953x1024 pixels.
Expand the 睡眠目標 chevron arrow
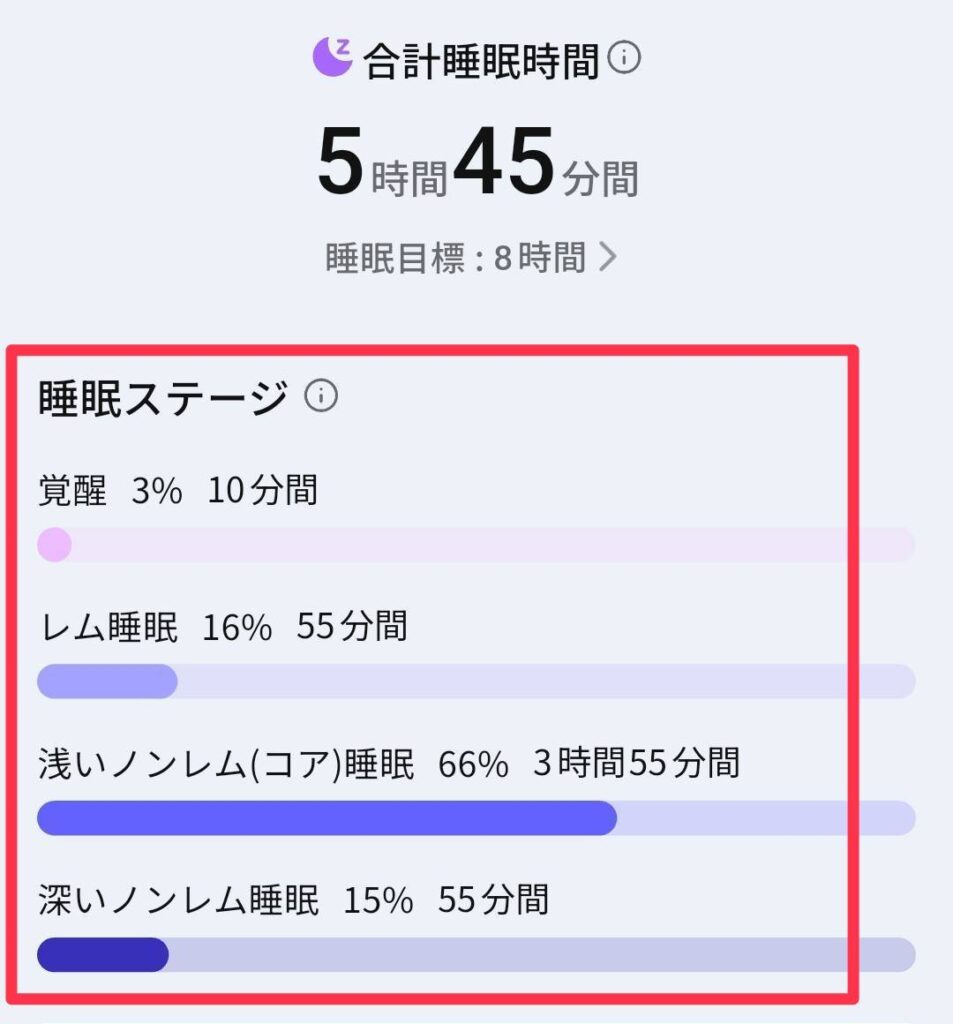click(x=607, y=258)
